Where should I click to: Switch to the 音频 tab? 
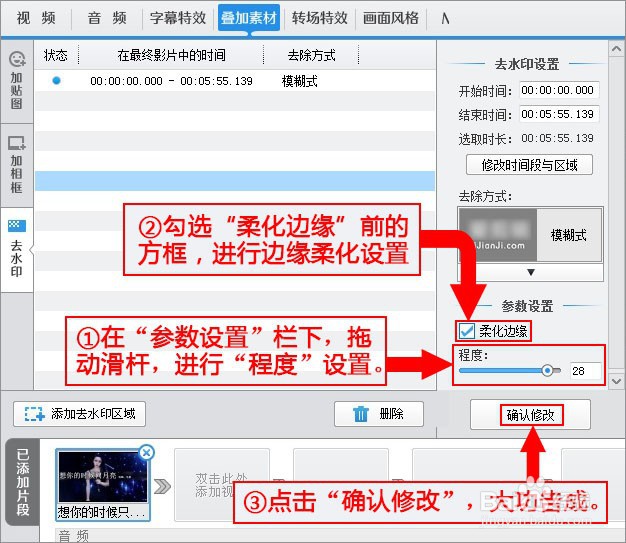point(107,18)
